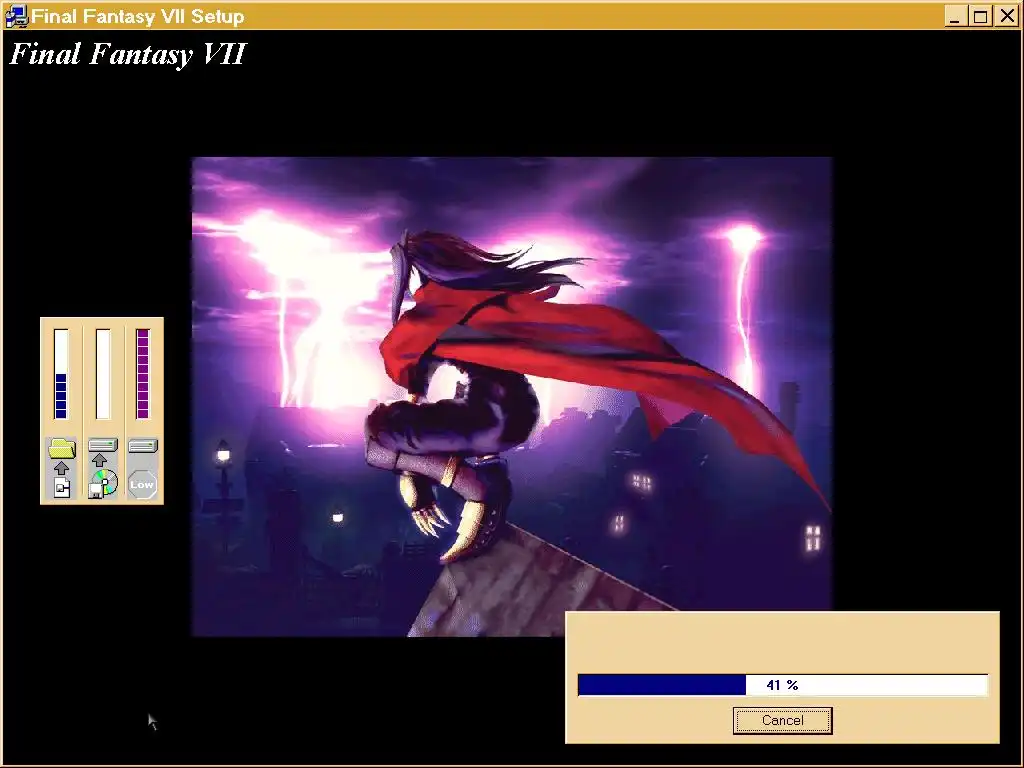Image resolution: width=1024 pixels, height=768 pixels.
Task: Click the Vincent Valentine artwork image
Action: [512, 396]
